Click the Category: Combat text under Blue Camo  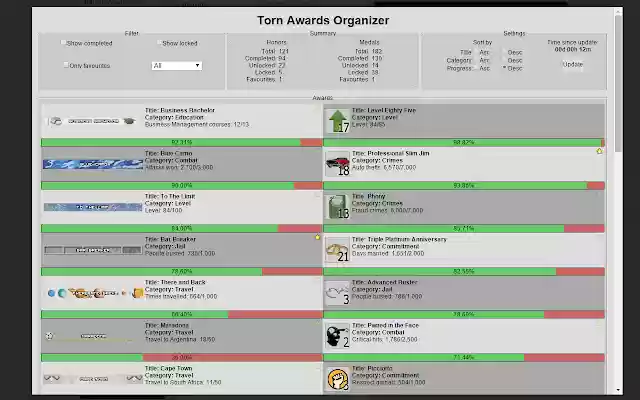pos(171,160)
